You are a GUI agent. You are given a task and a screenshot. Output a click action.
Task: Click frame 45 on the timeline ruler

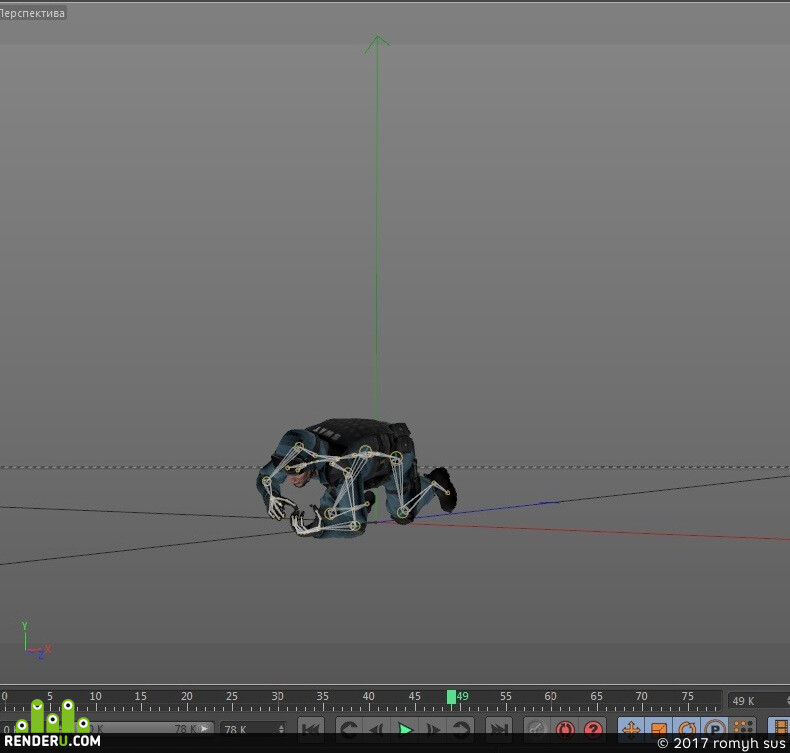tap(415, 697)
